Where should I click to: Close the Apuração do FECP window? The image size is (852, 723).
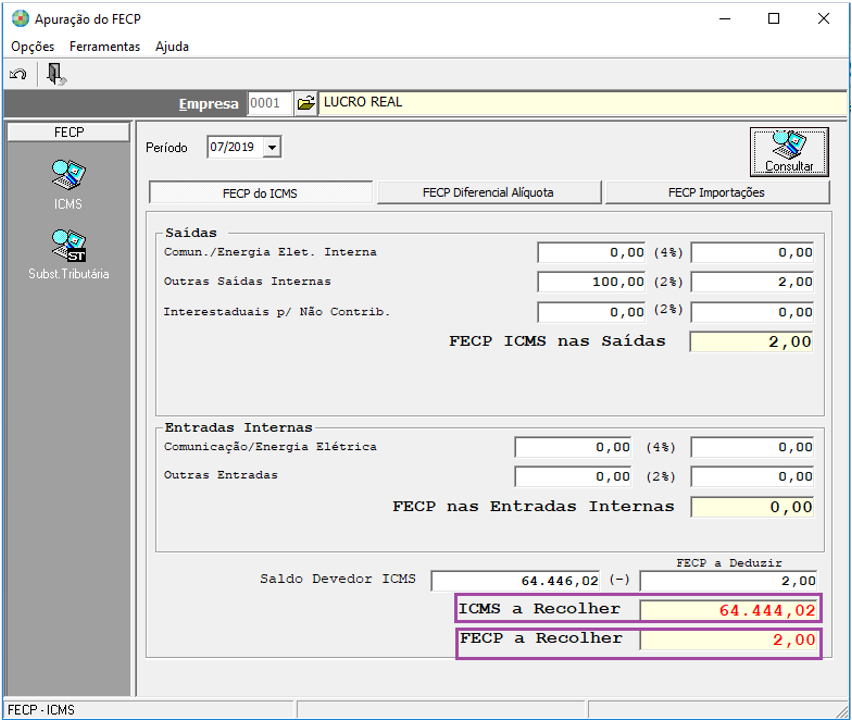pyautogui.click(x=823, y=18)
